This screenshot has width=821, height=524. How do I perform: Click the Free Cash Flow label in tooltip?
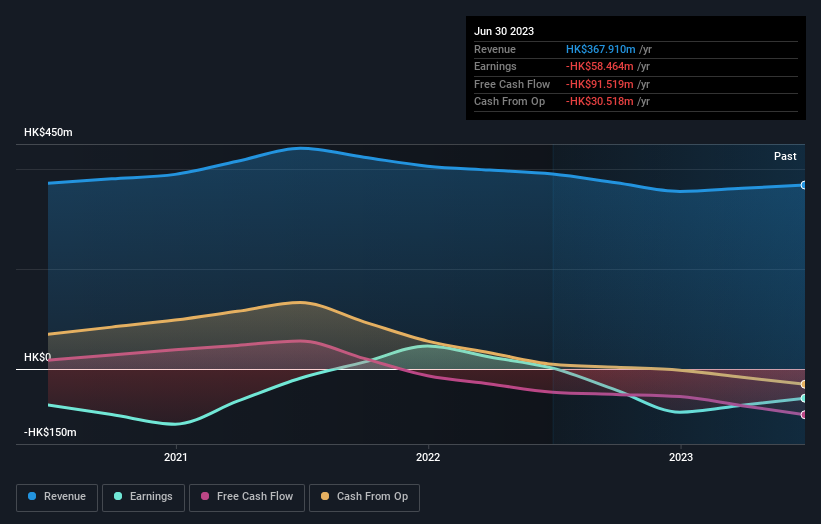[512, 84]
